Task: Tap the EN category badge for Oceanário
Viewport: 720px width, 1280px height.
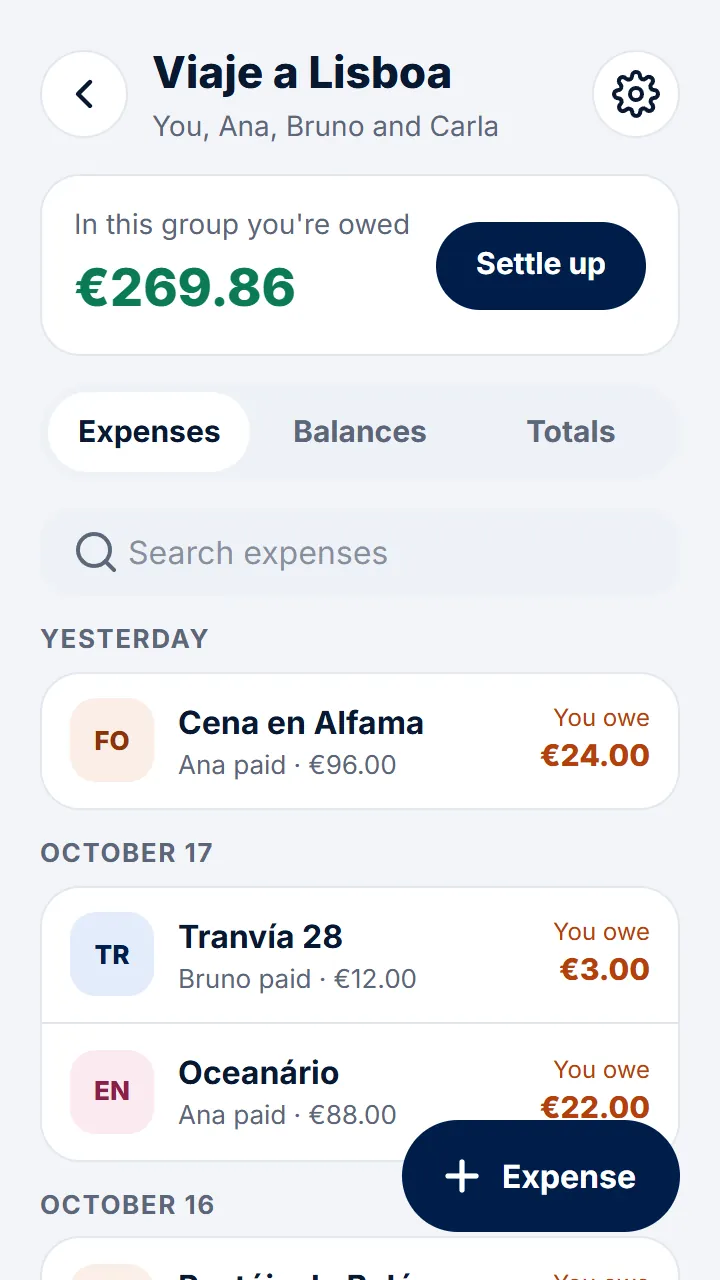Action: [112, 1092]
